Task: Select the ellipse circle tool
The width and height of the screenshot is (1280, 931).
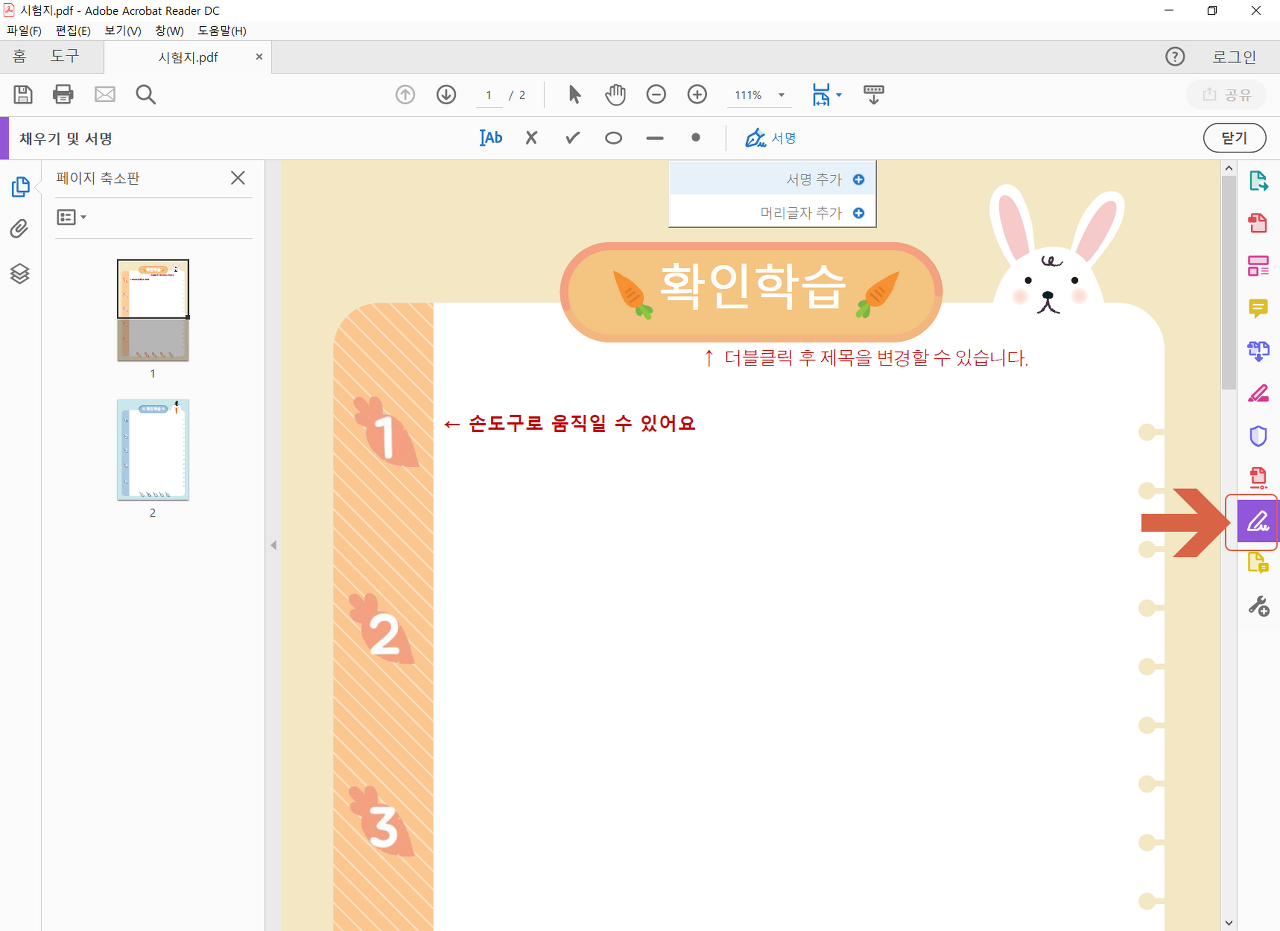Action: coord(613,138)
